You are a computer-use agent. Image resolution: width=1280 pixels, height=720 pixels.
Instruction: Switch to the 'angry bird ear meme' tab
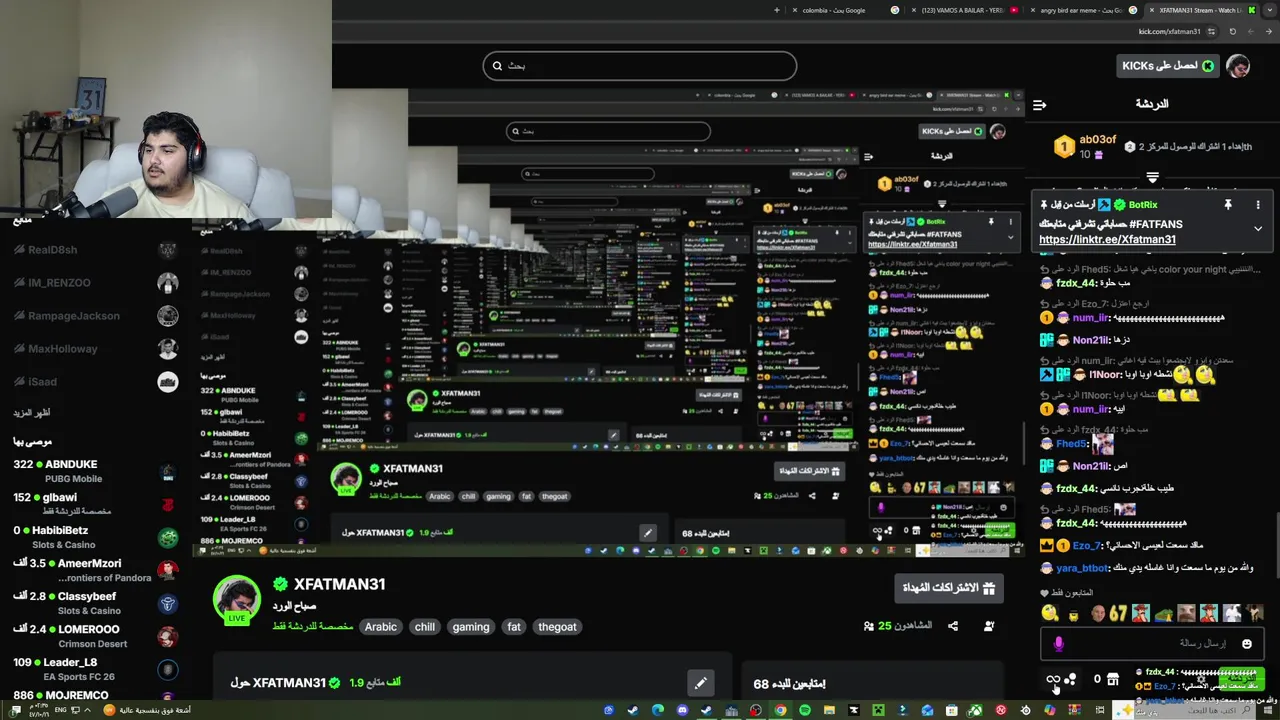1083,10
